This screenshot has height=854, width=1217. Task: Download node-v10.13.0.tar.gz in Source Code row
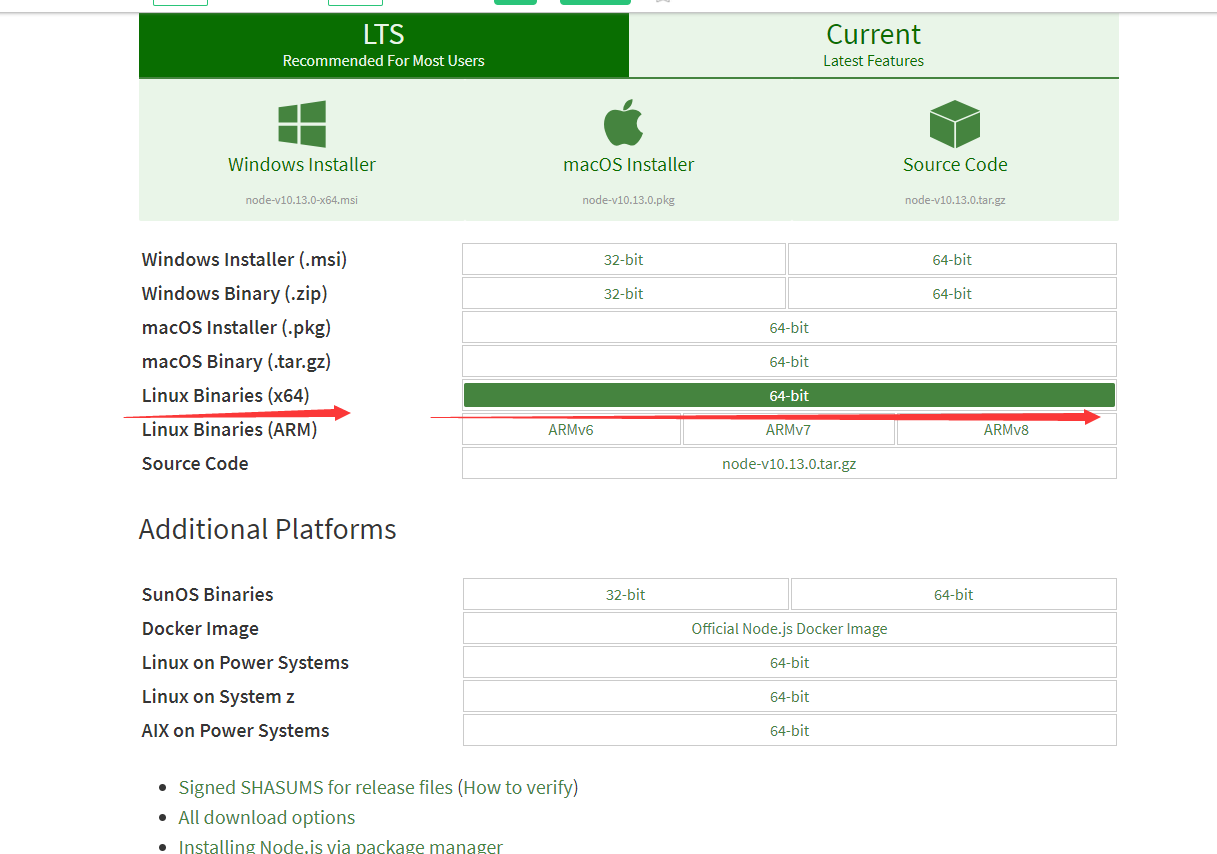click(x=789, y=463)
